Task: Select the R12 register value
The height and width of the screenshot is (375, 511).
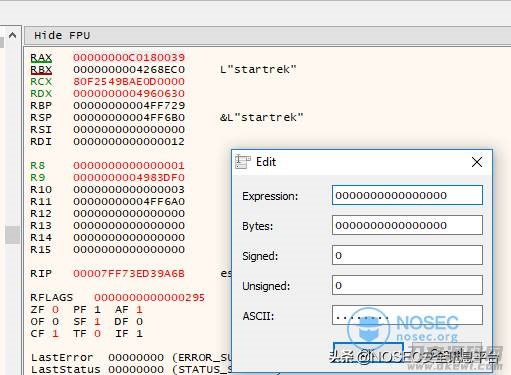Action: [x=129, y=213]
